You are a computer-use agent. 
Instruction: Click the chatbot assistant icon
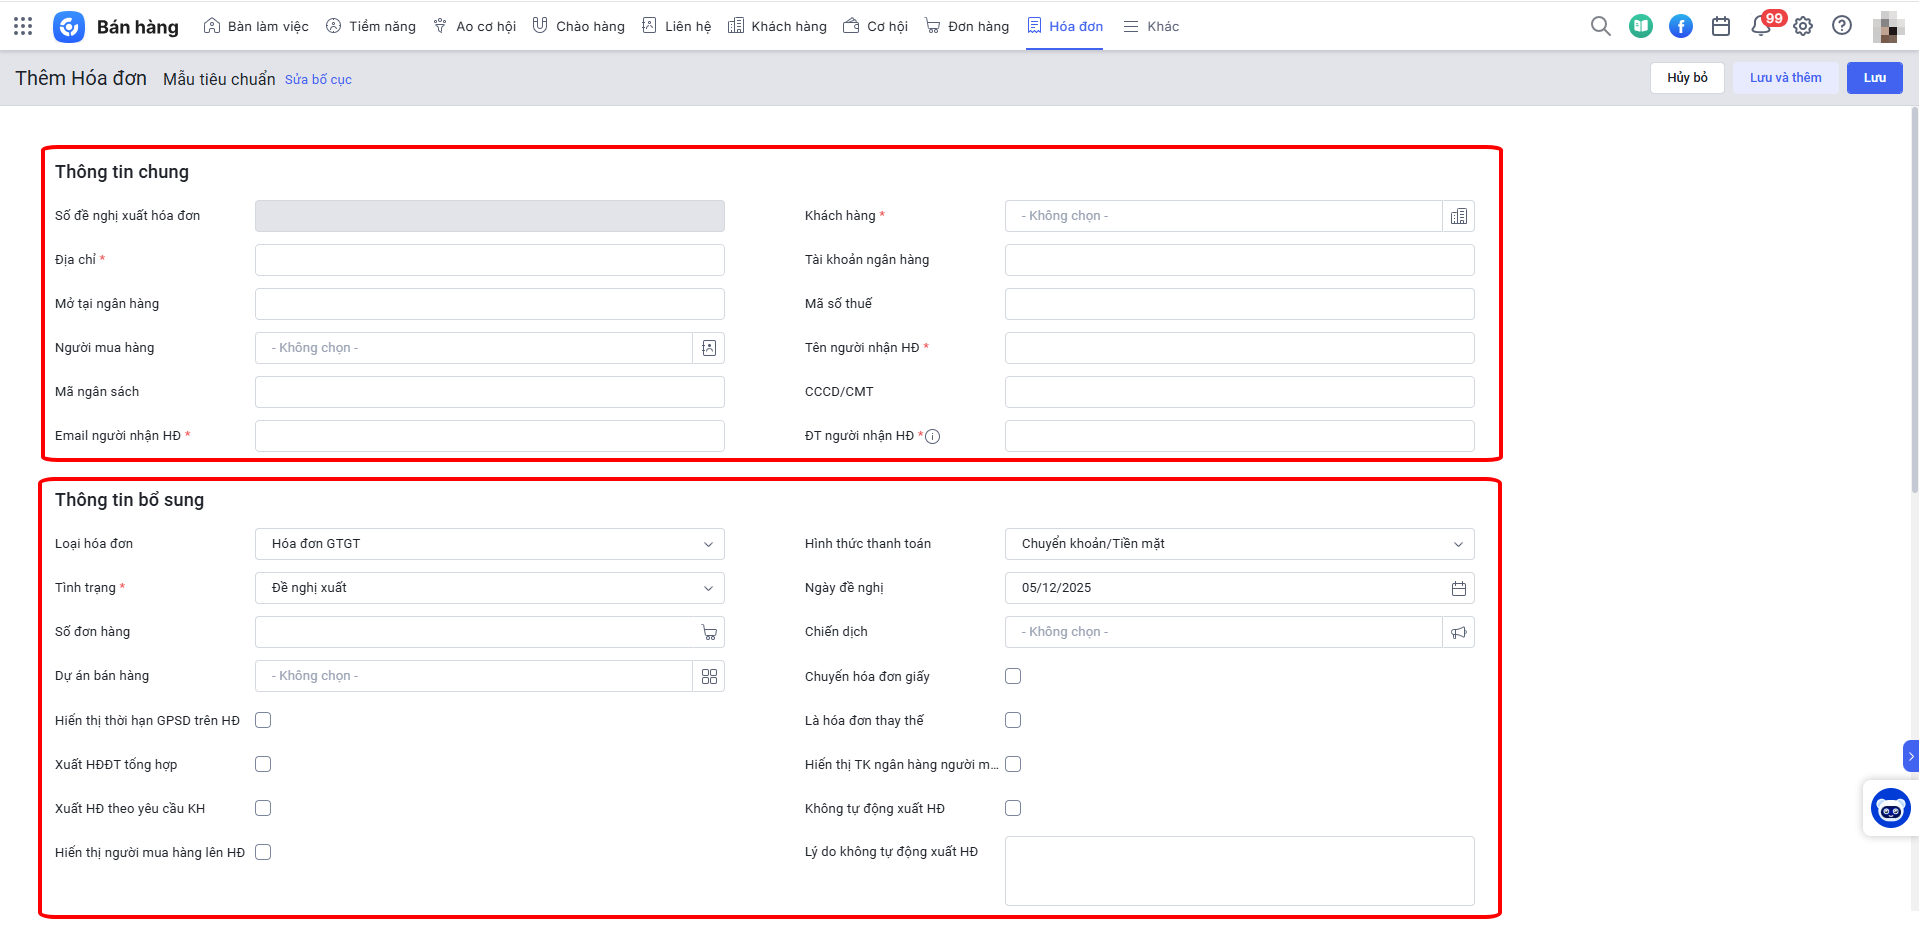(x=1889, y=808)
